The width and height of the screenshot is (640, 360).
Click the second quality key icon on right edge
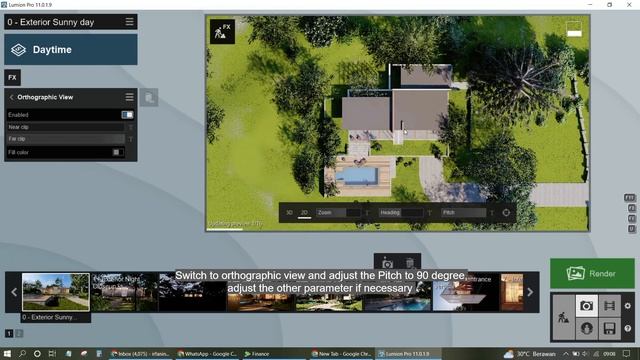coord(631,208)
